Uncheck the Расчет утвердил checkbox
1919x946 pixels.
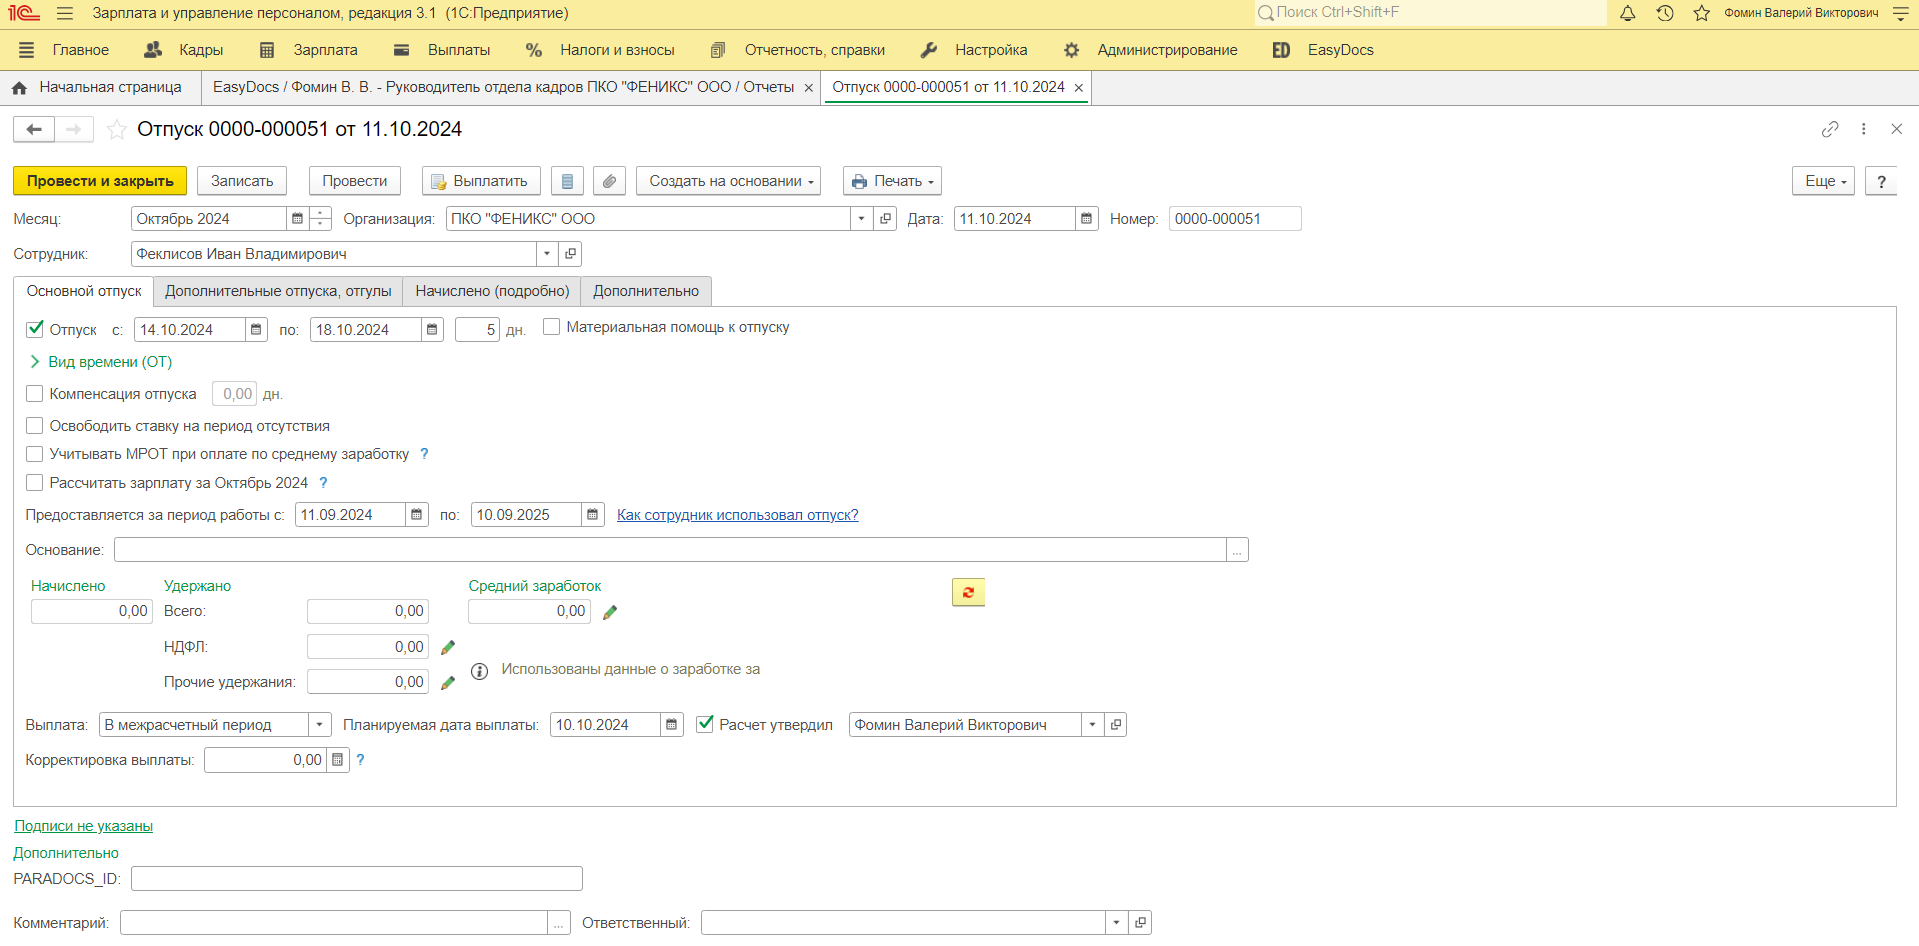(x=705, y=724)
